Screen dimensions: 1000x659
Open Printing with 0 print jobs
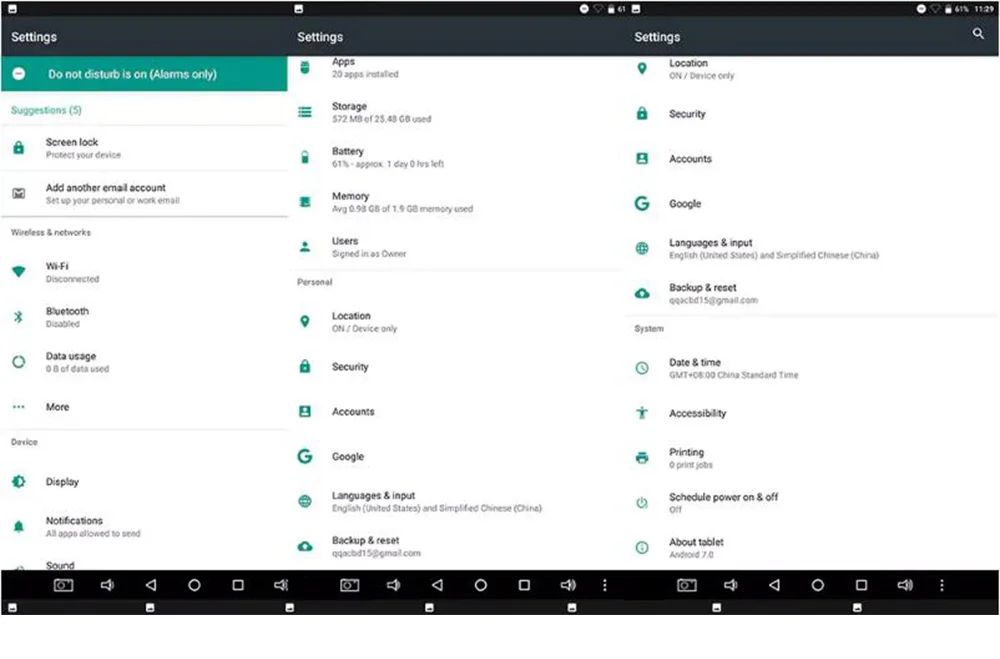click(x=813, y=457)
